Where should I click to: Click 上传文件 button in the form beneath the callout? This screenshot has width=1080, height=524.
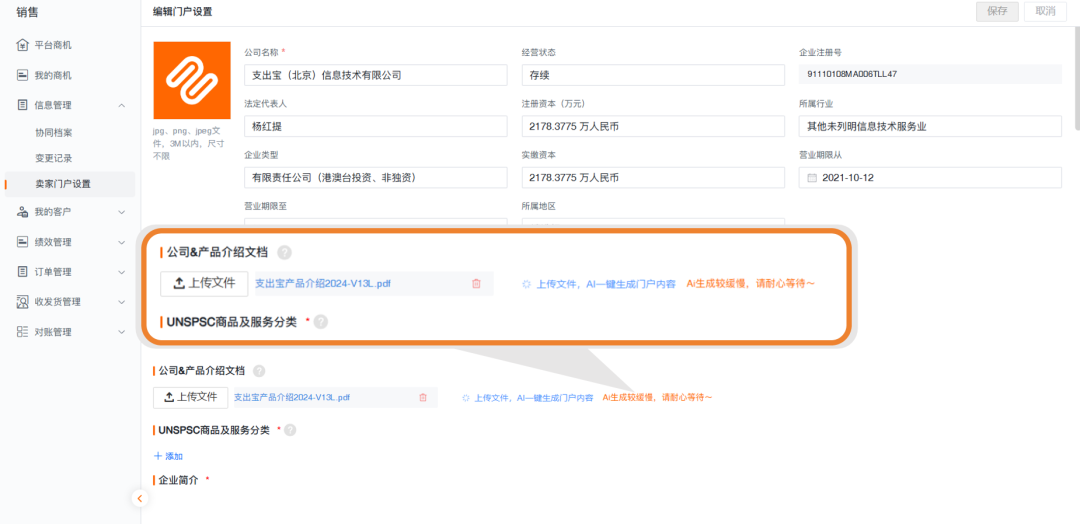point(190,397)
